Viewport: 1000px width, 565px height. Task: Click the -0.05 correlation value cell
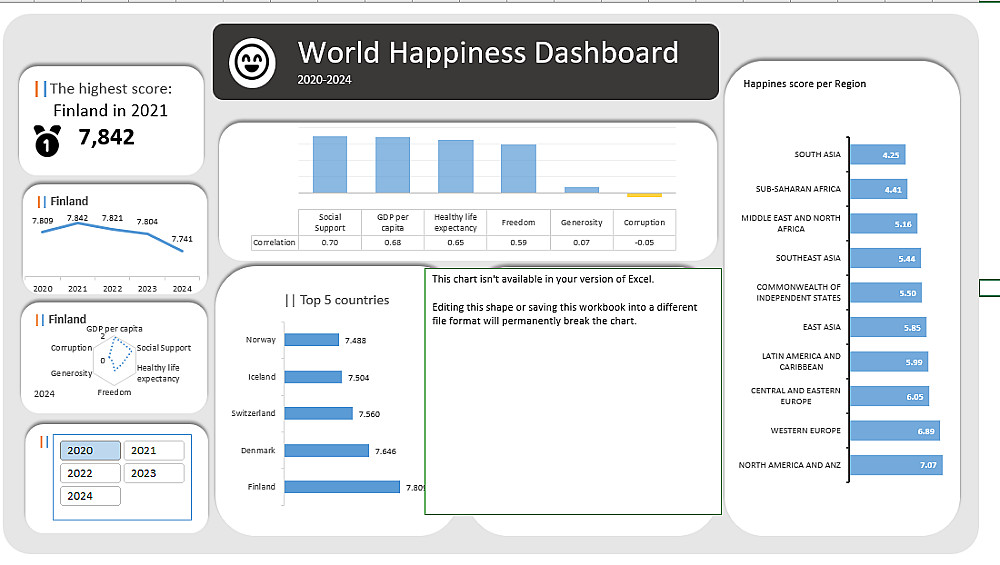(644, 242)
